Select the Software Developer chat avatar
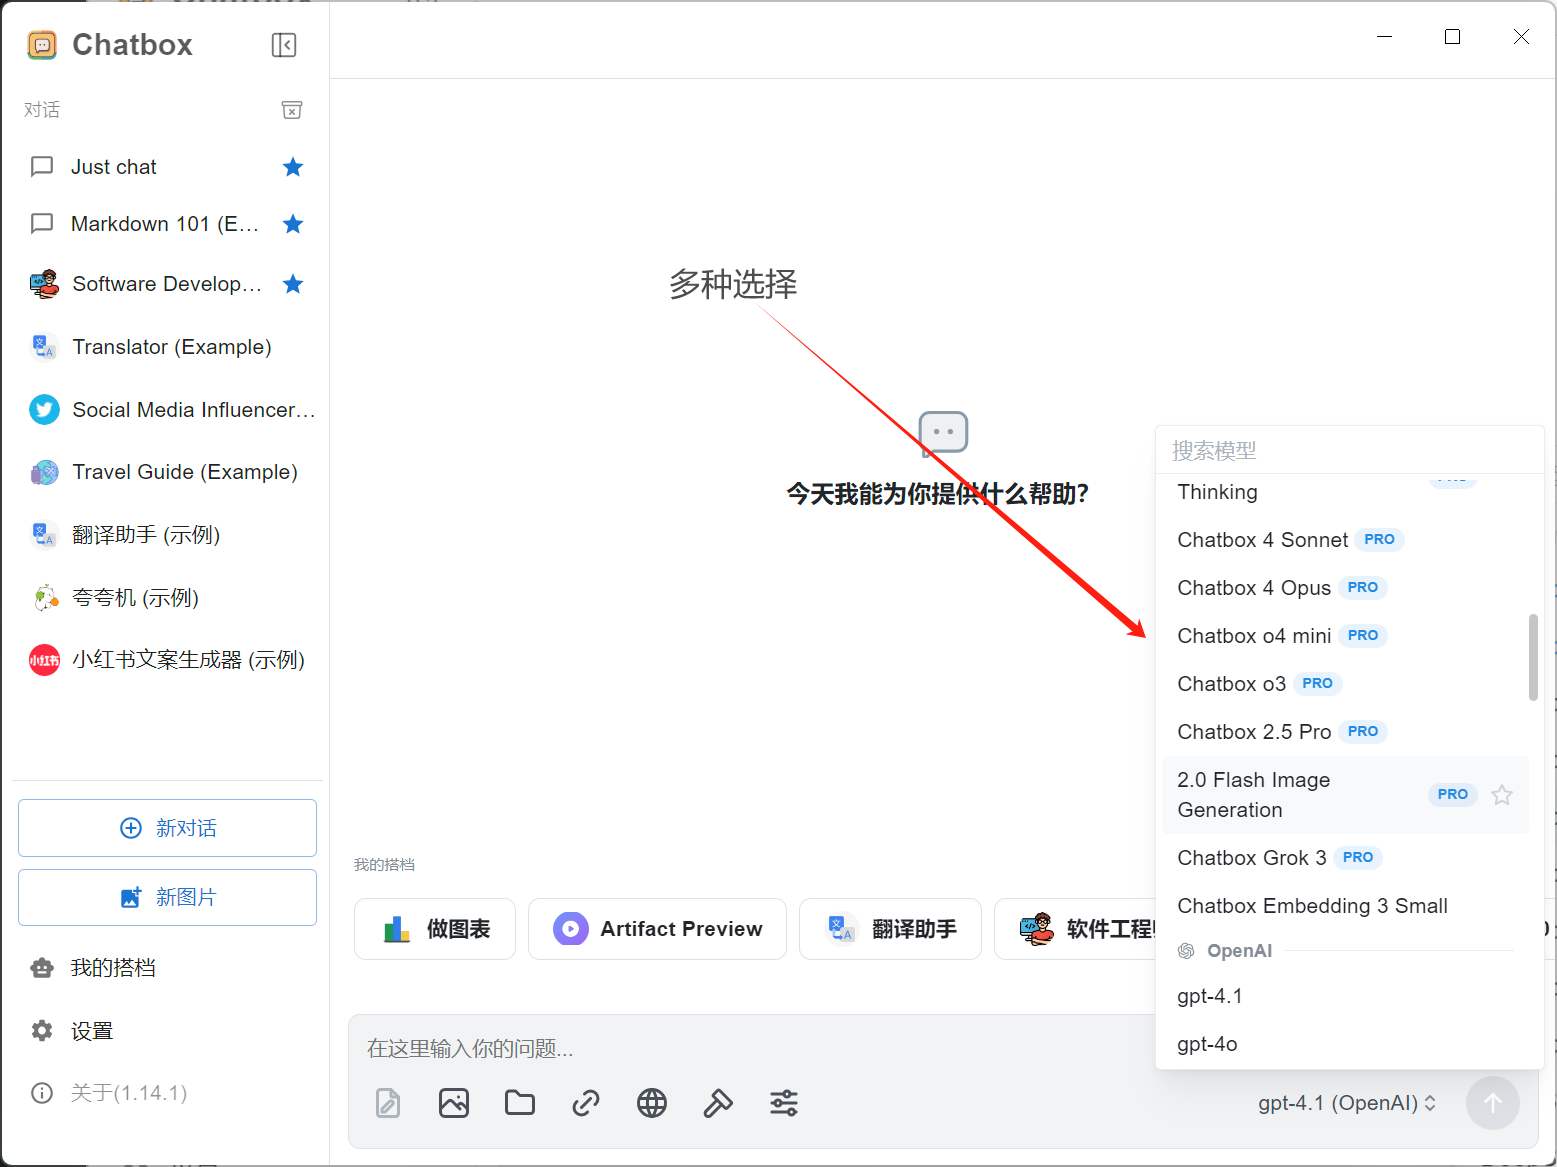This screenshot has width=1557, height=1167. pos(44,284)
